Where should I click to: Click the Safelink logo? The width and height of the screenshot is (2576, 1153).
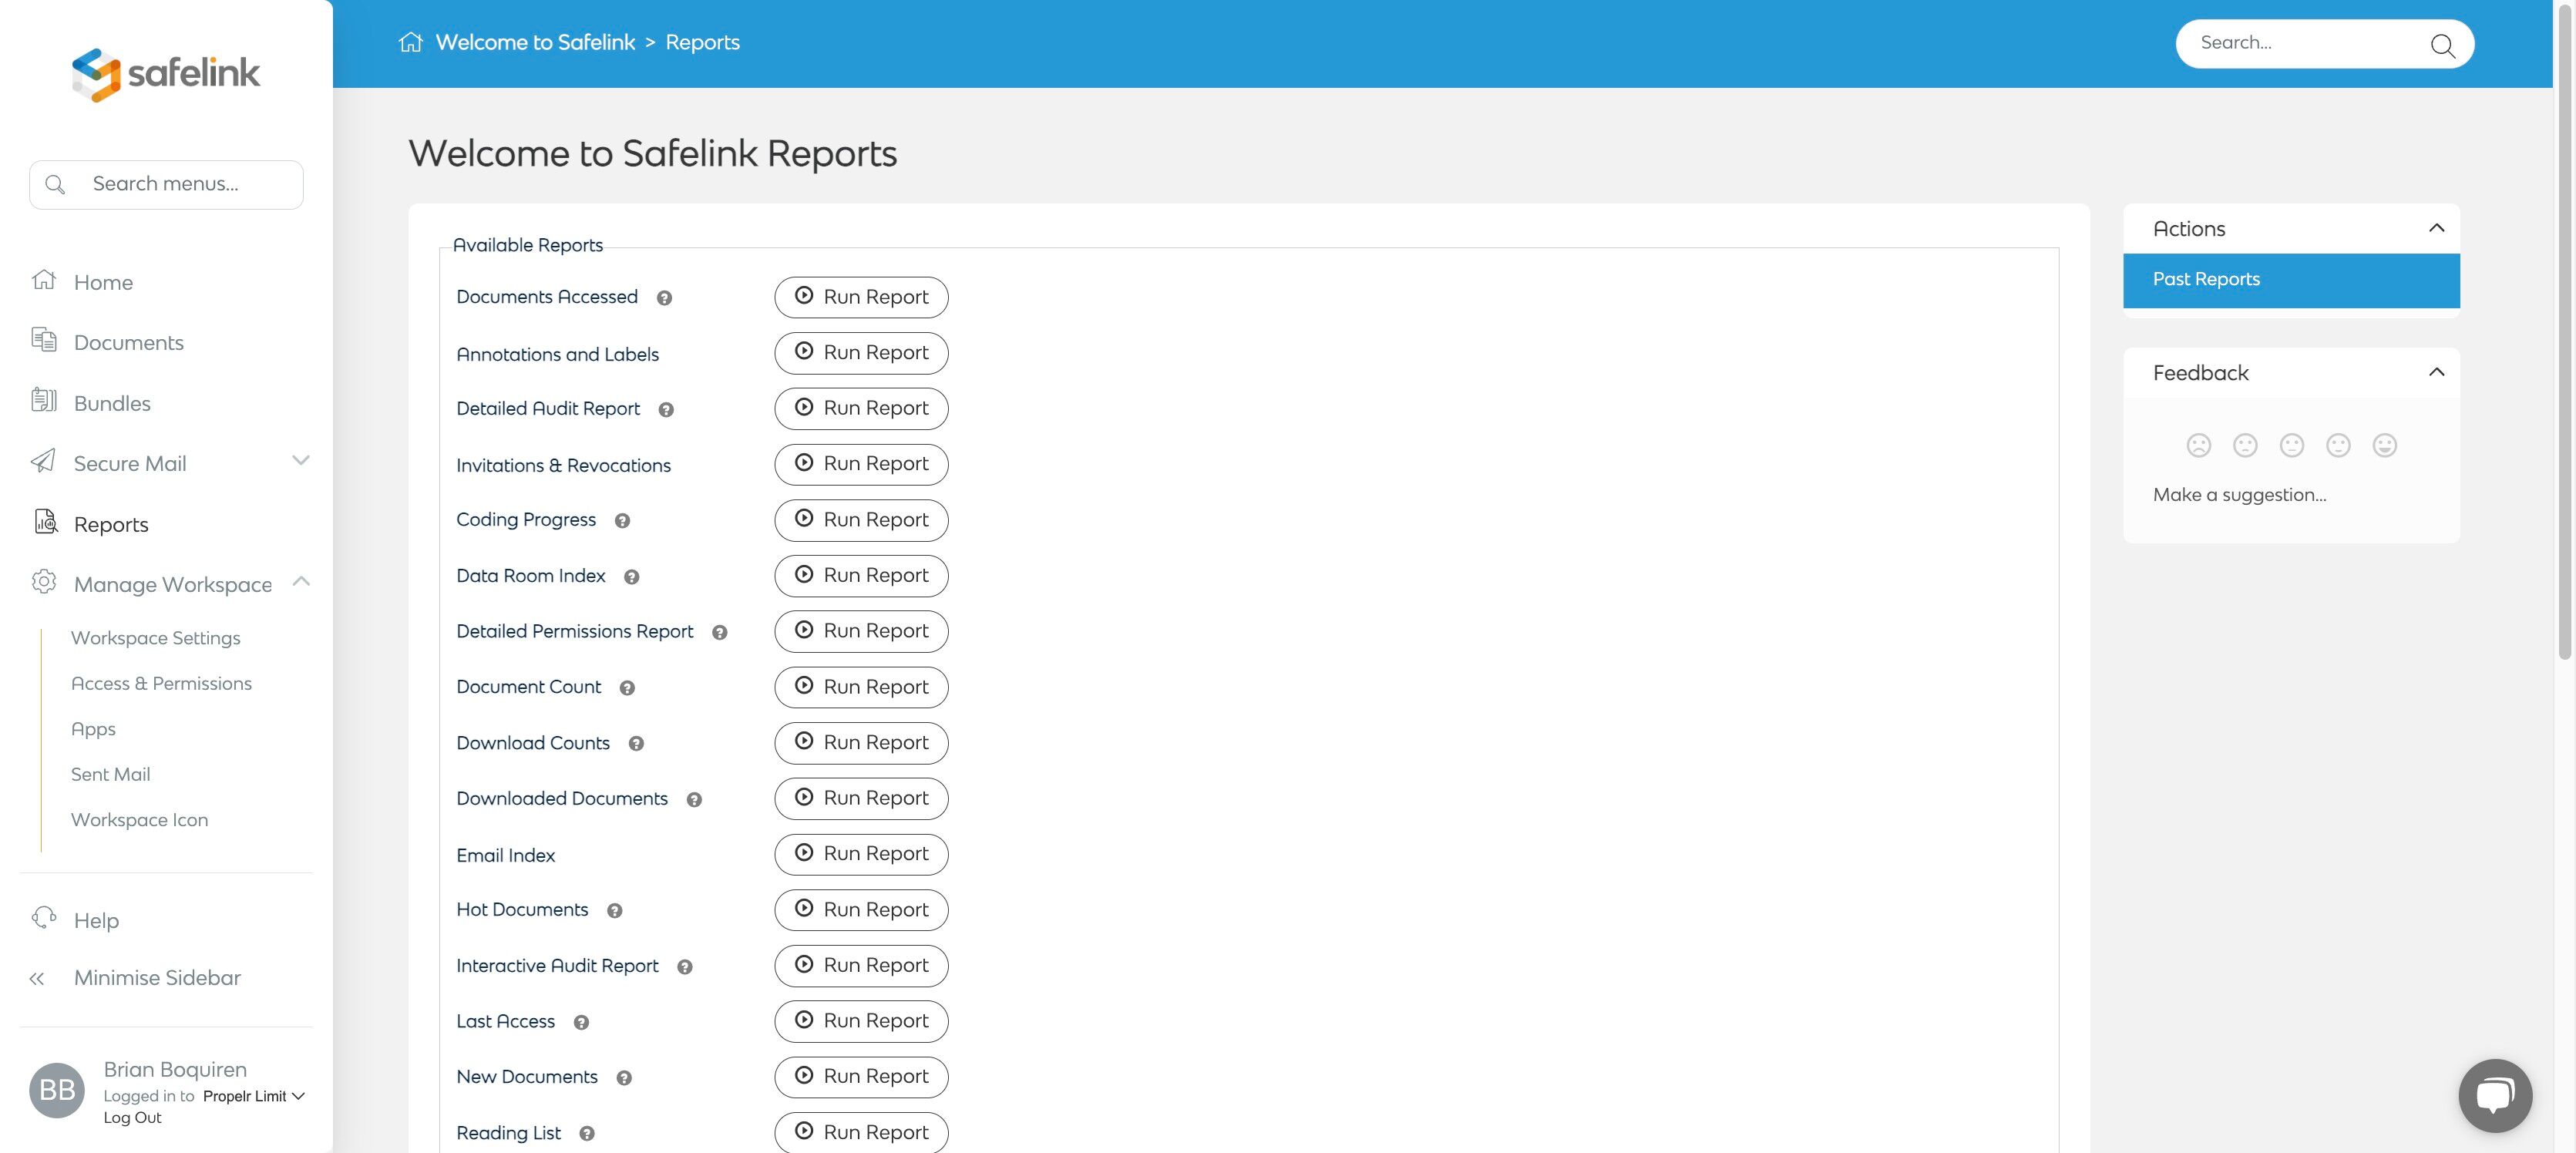(x=166, y=73)
